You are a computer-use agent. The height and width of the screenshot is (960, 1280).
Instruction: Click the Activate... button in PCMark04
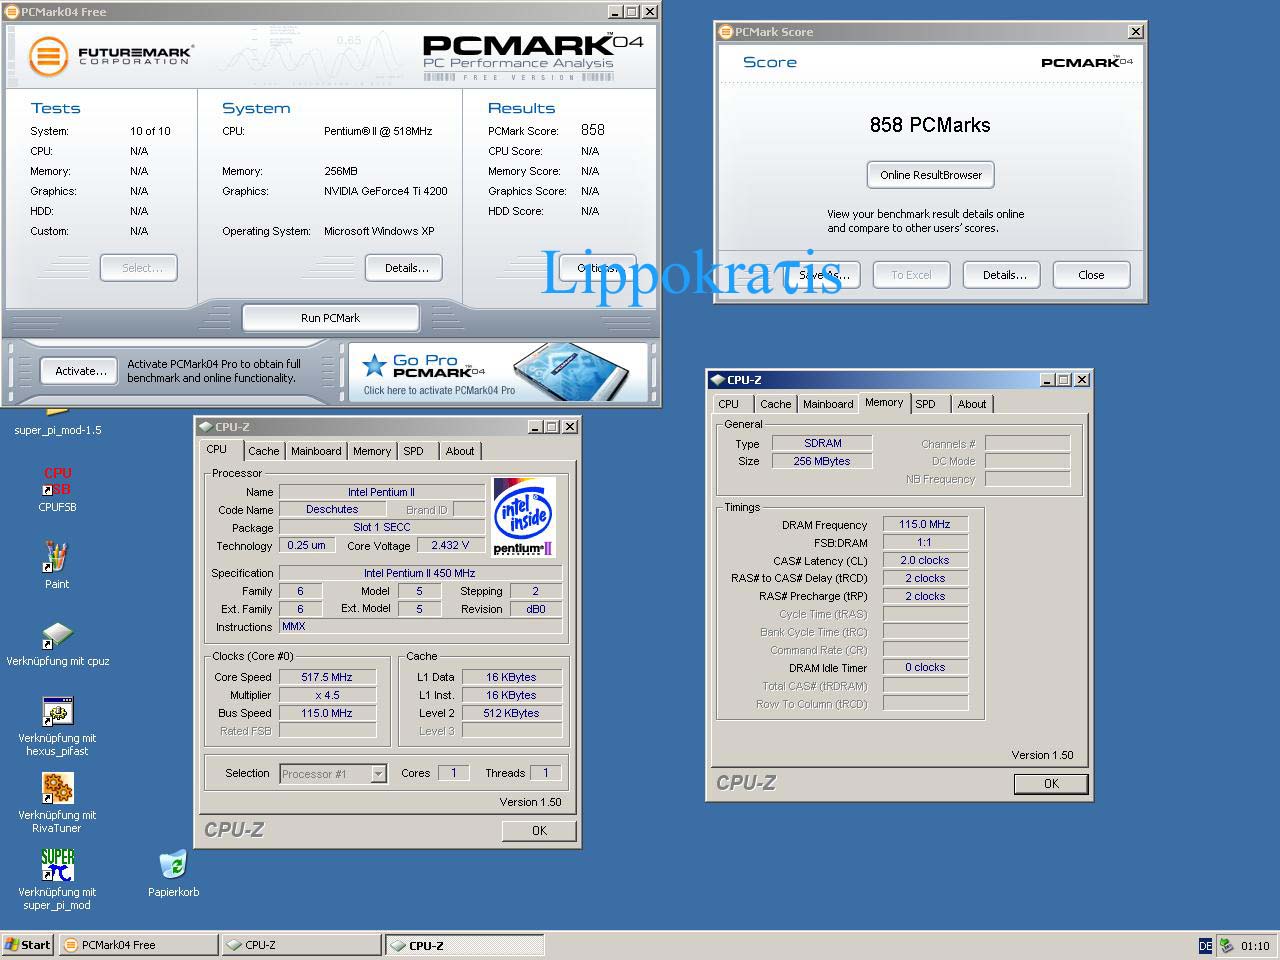tap(80, 371)
